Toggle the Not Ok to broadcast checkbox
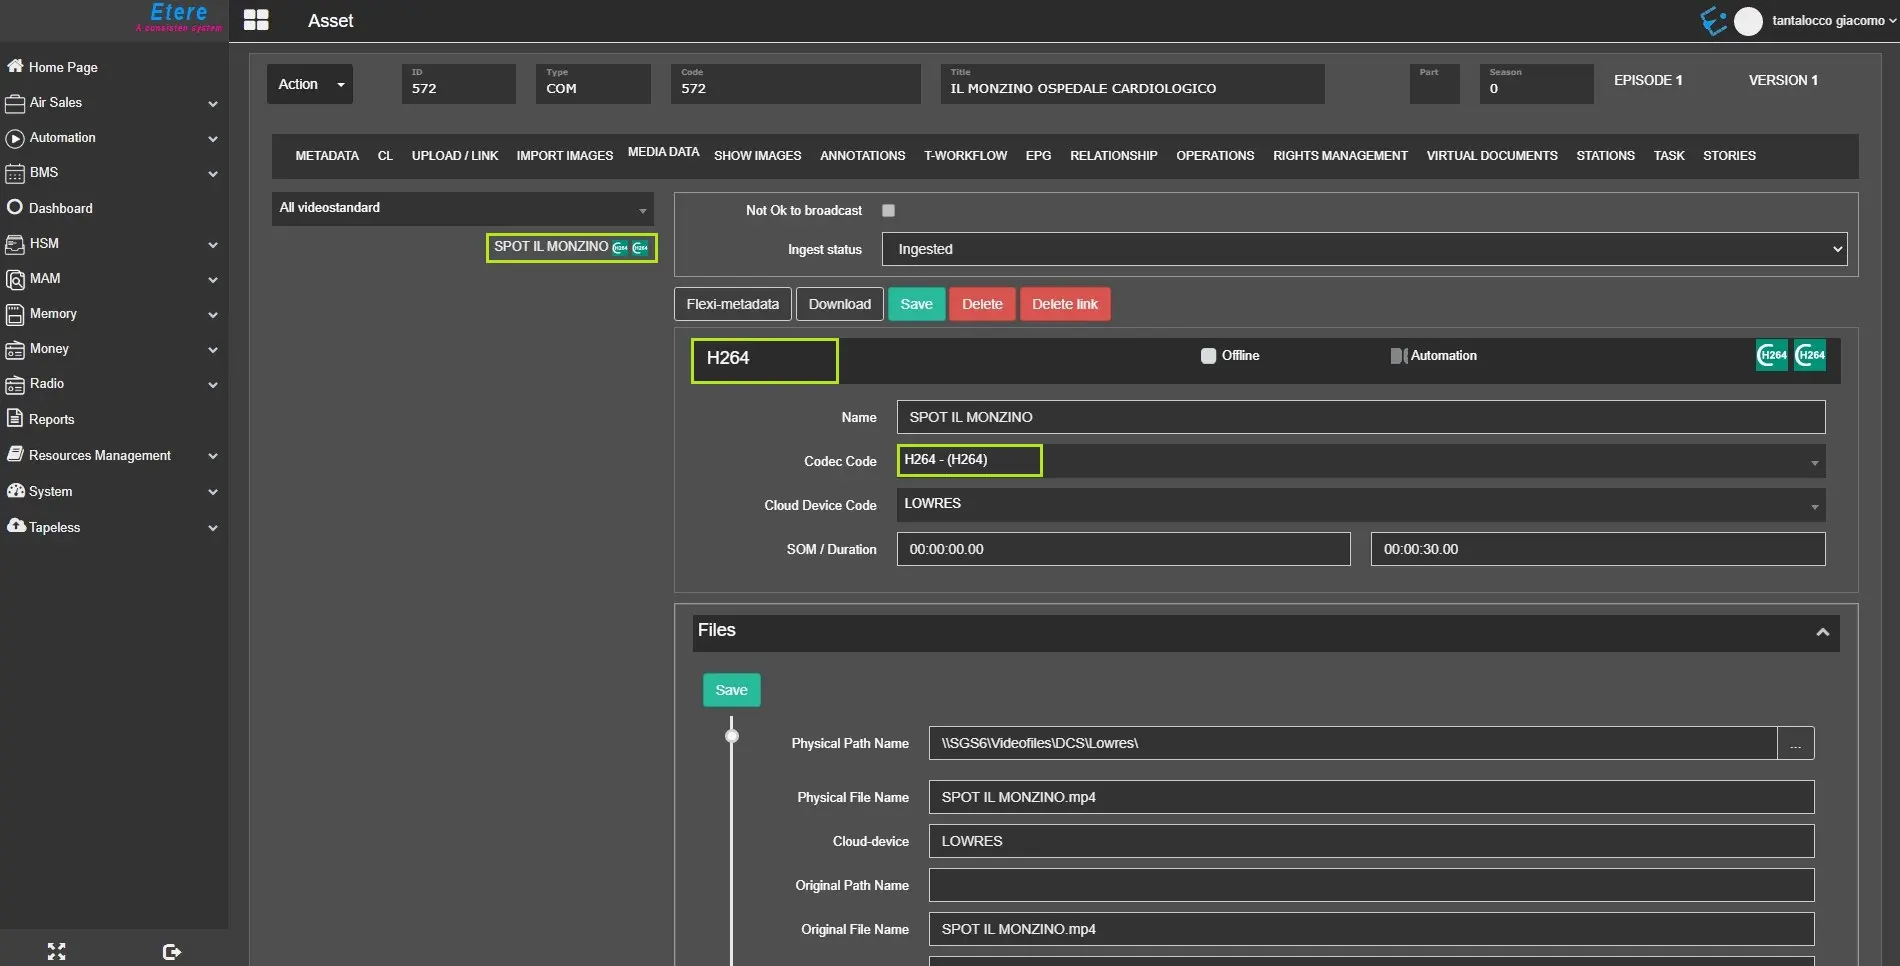Viewport: 1900px width, 966px height. pos(888,210)
